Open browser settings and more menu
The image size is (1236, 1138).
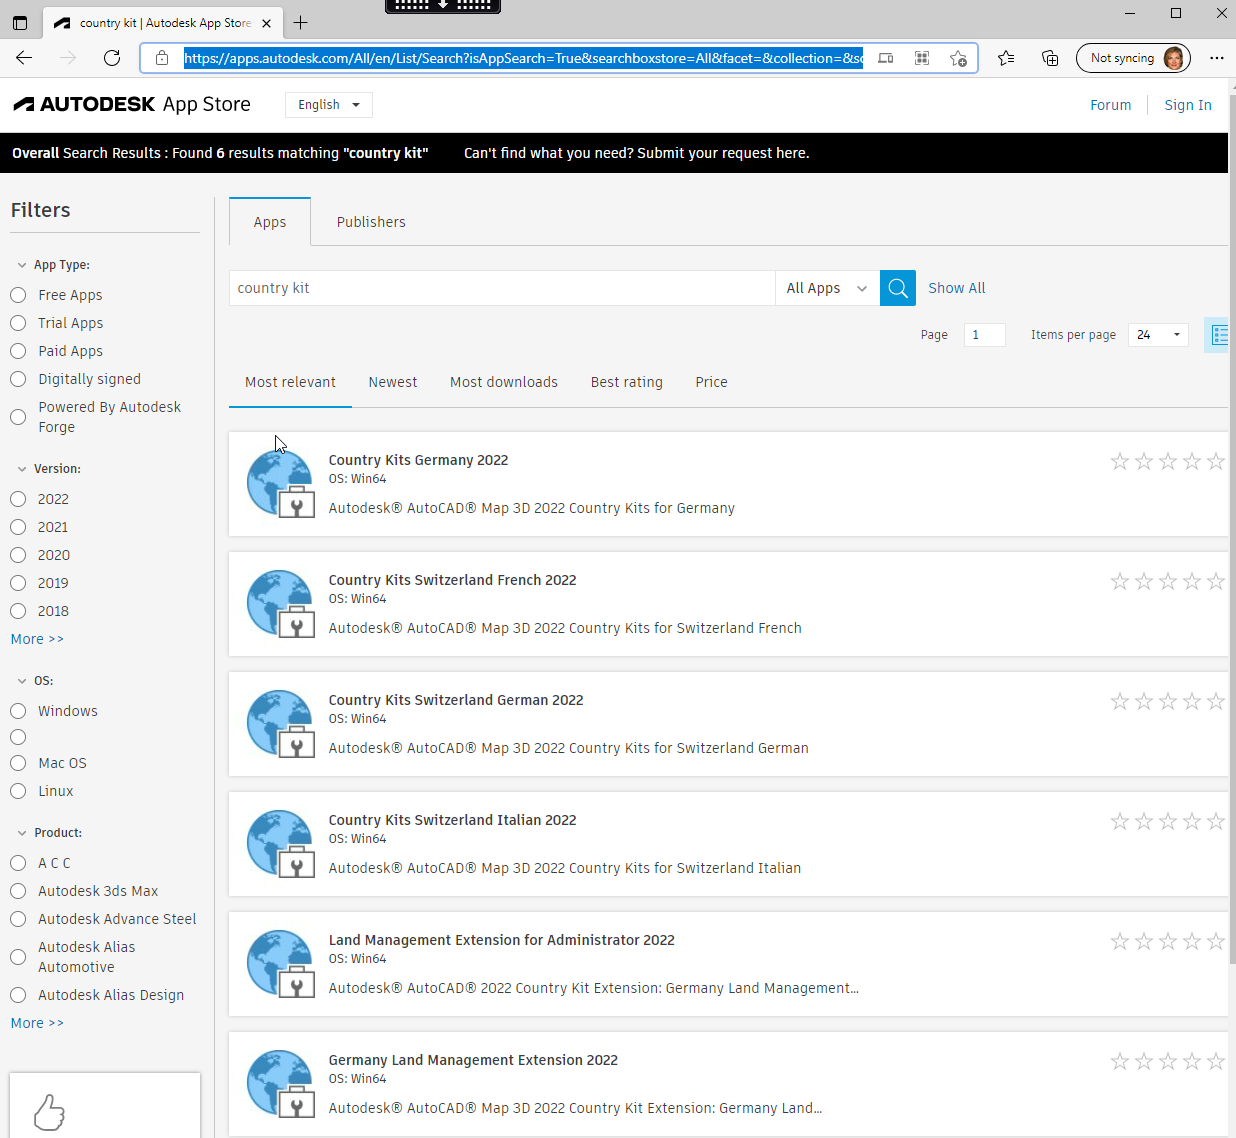coord(1216,58)
